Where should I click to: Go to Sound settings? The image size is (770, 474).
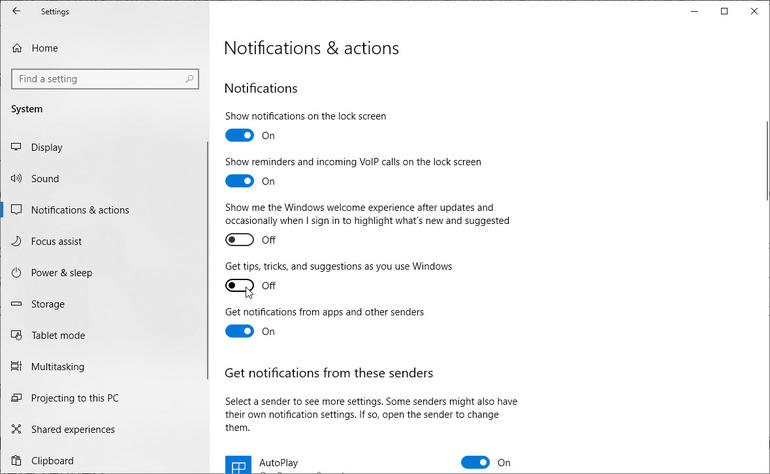[x=45, y=179]
